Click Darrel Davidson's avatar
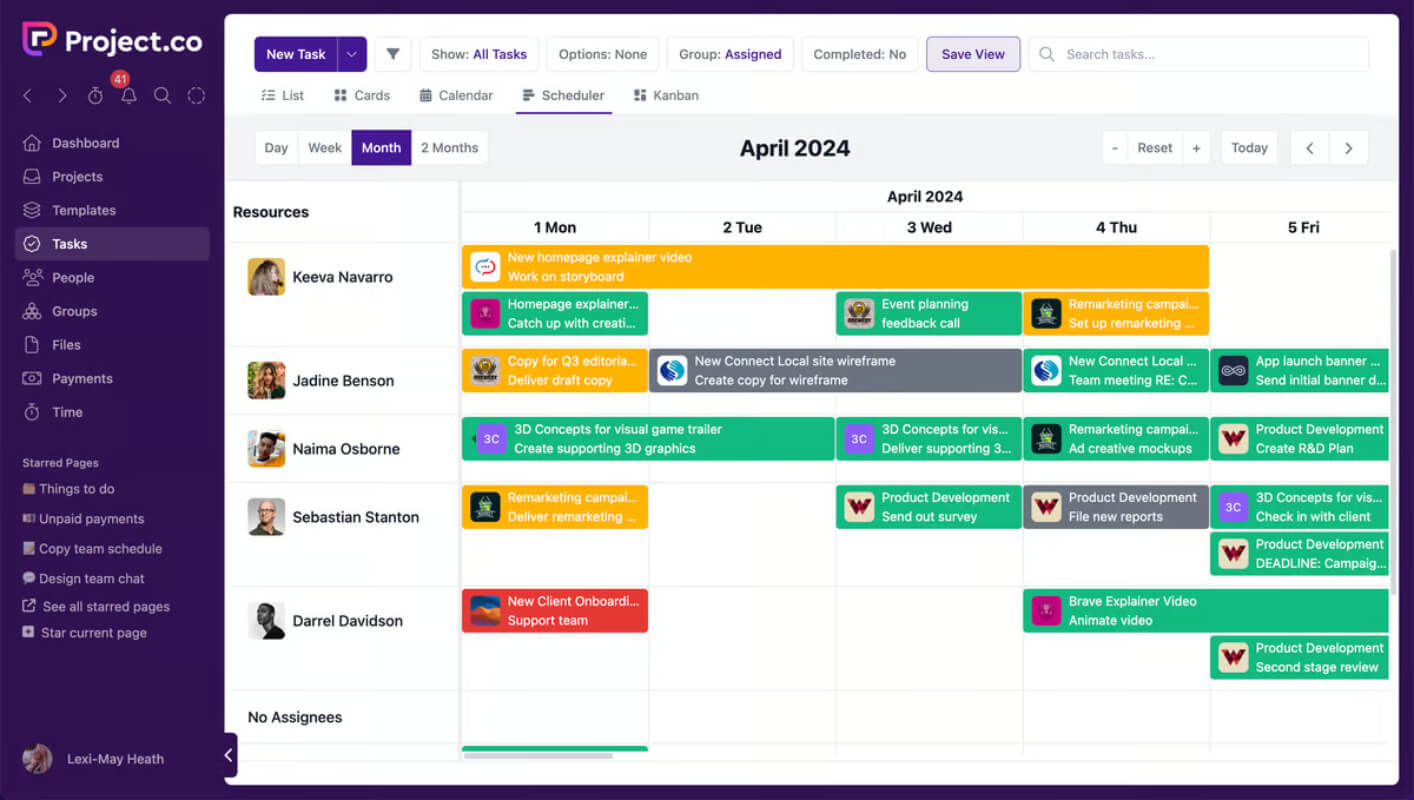 266,621
